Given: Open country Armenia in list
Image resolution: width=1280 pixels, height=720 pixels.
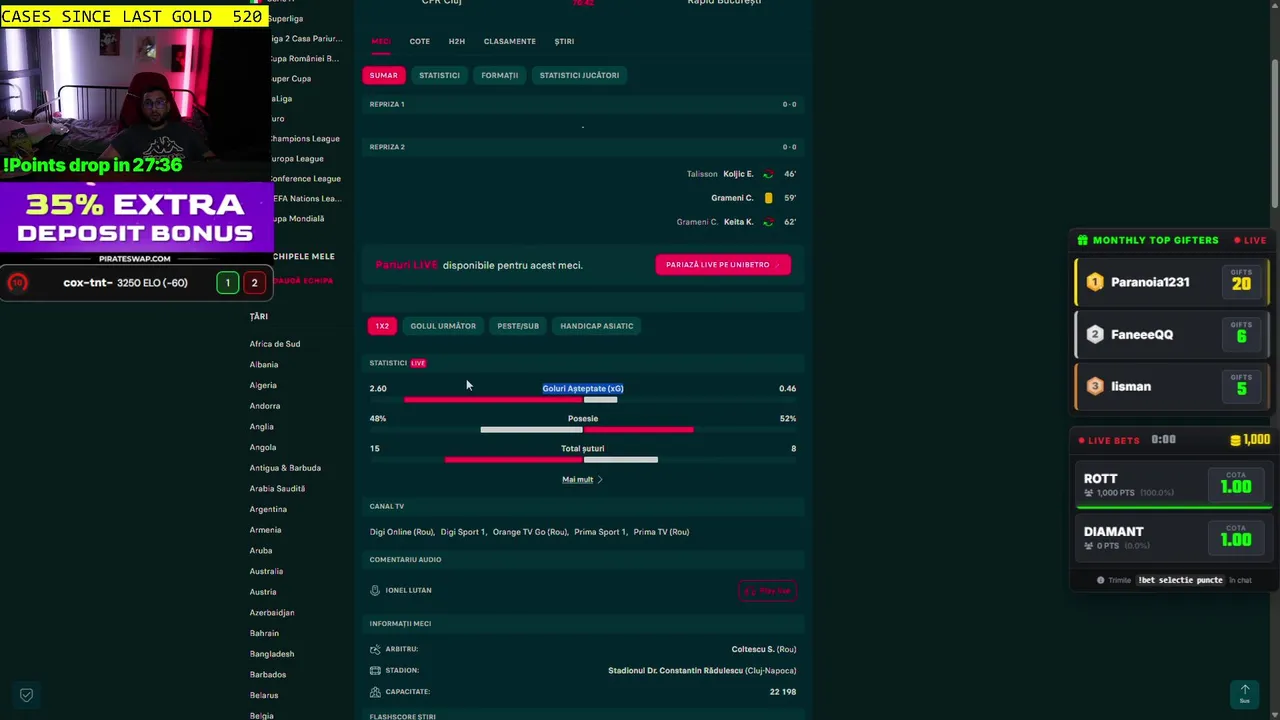Looking at the screenshot, I should coord(265,530).
